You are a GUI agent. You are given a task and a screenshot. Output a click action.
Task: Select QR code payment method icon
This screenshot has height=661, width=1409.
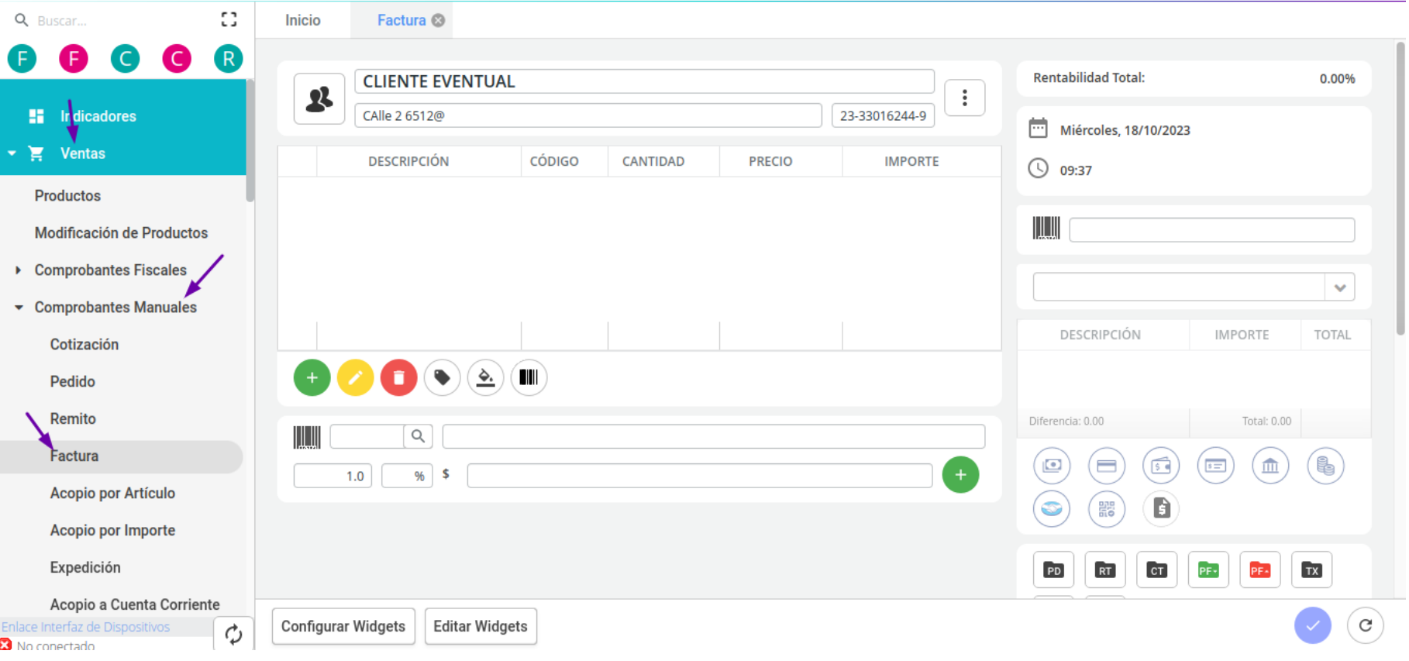click(x=1107, y=509)
